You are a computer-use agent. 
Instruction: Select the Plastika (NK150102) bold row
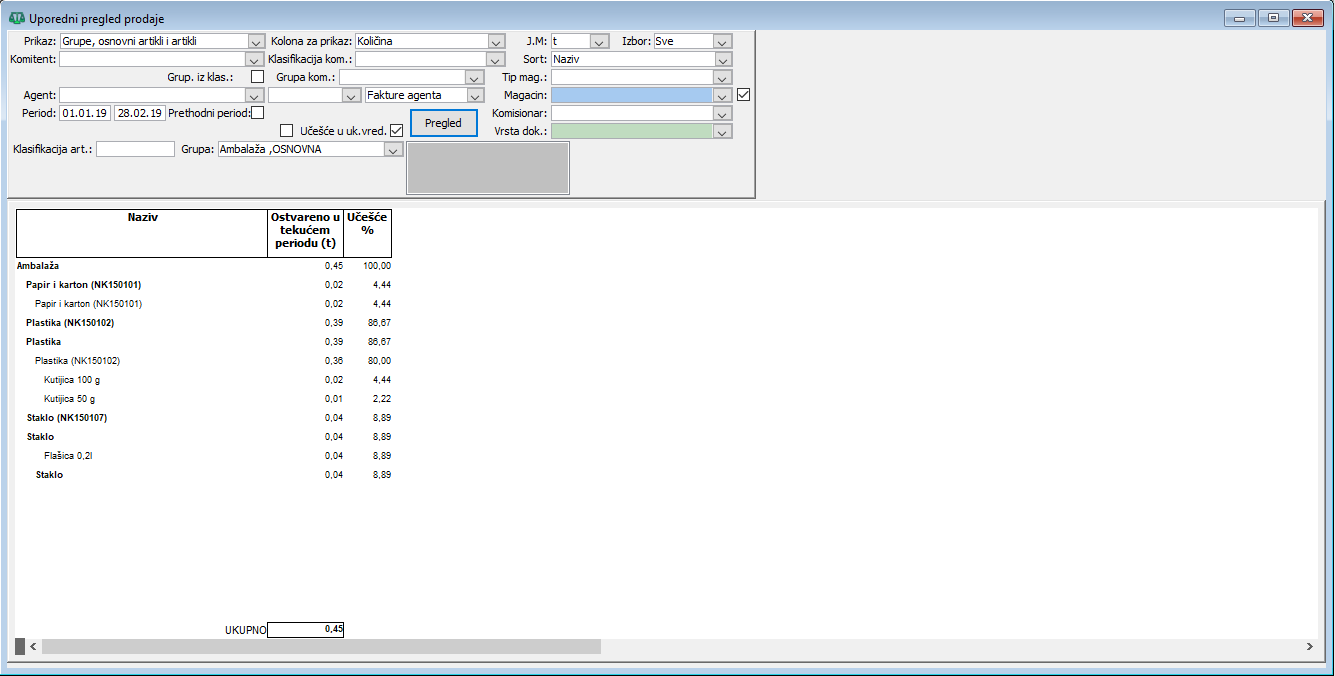tap(64, 323)
